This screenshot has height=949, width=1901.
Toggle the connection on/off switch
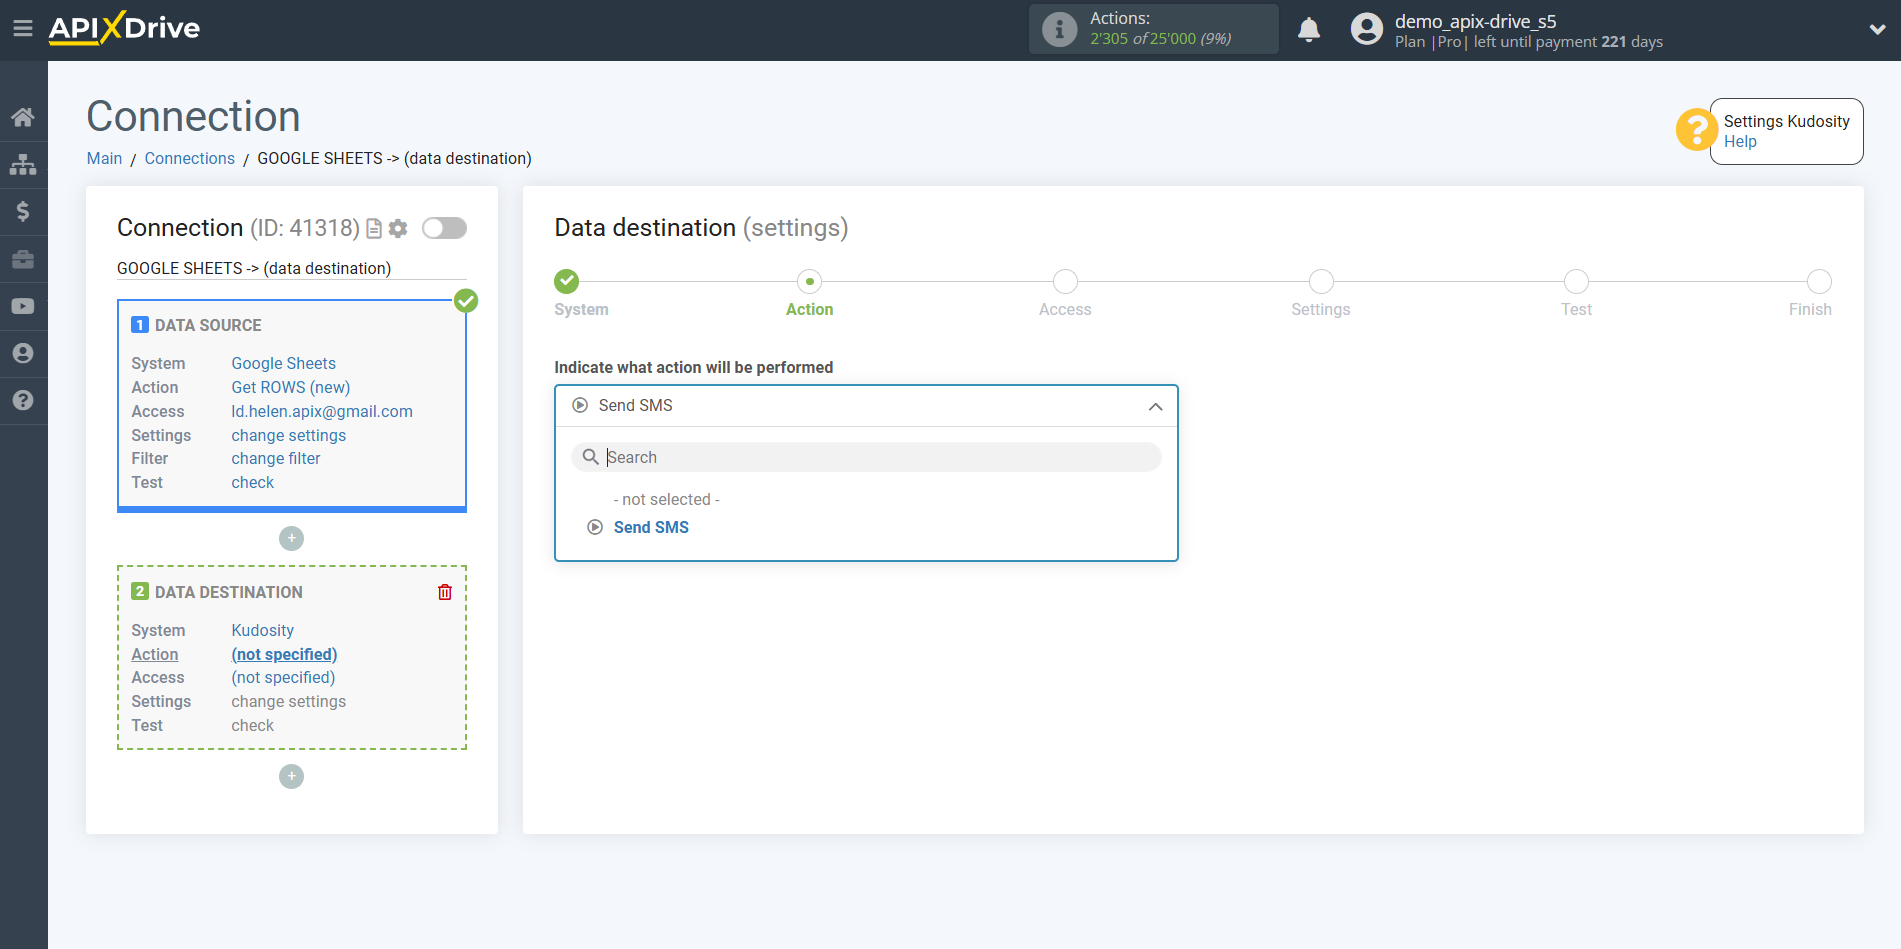pos(444,228)
